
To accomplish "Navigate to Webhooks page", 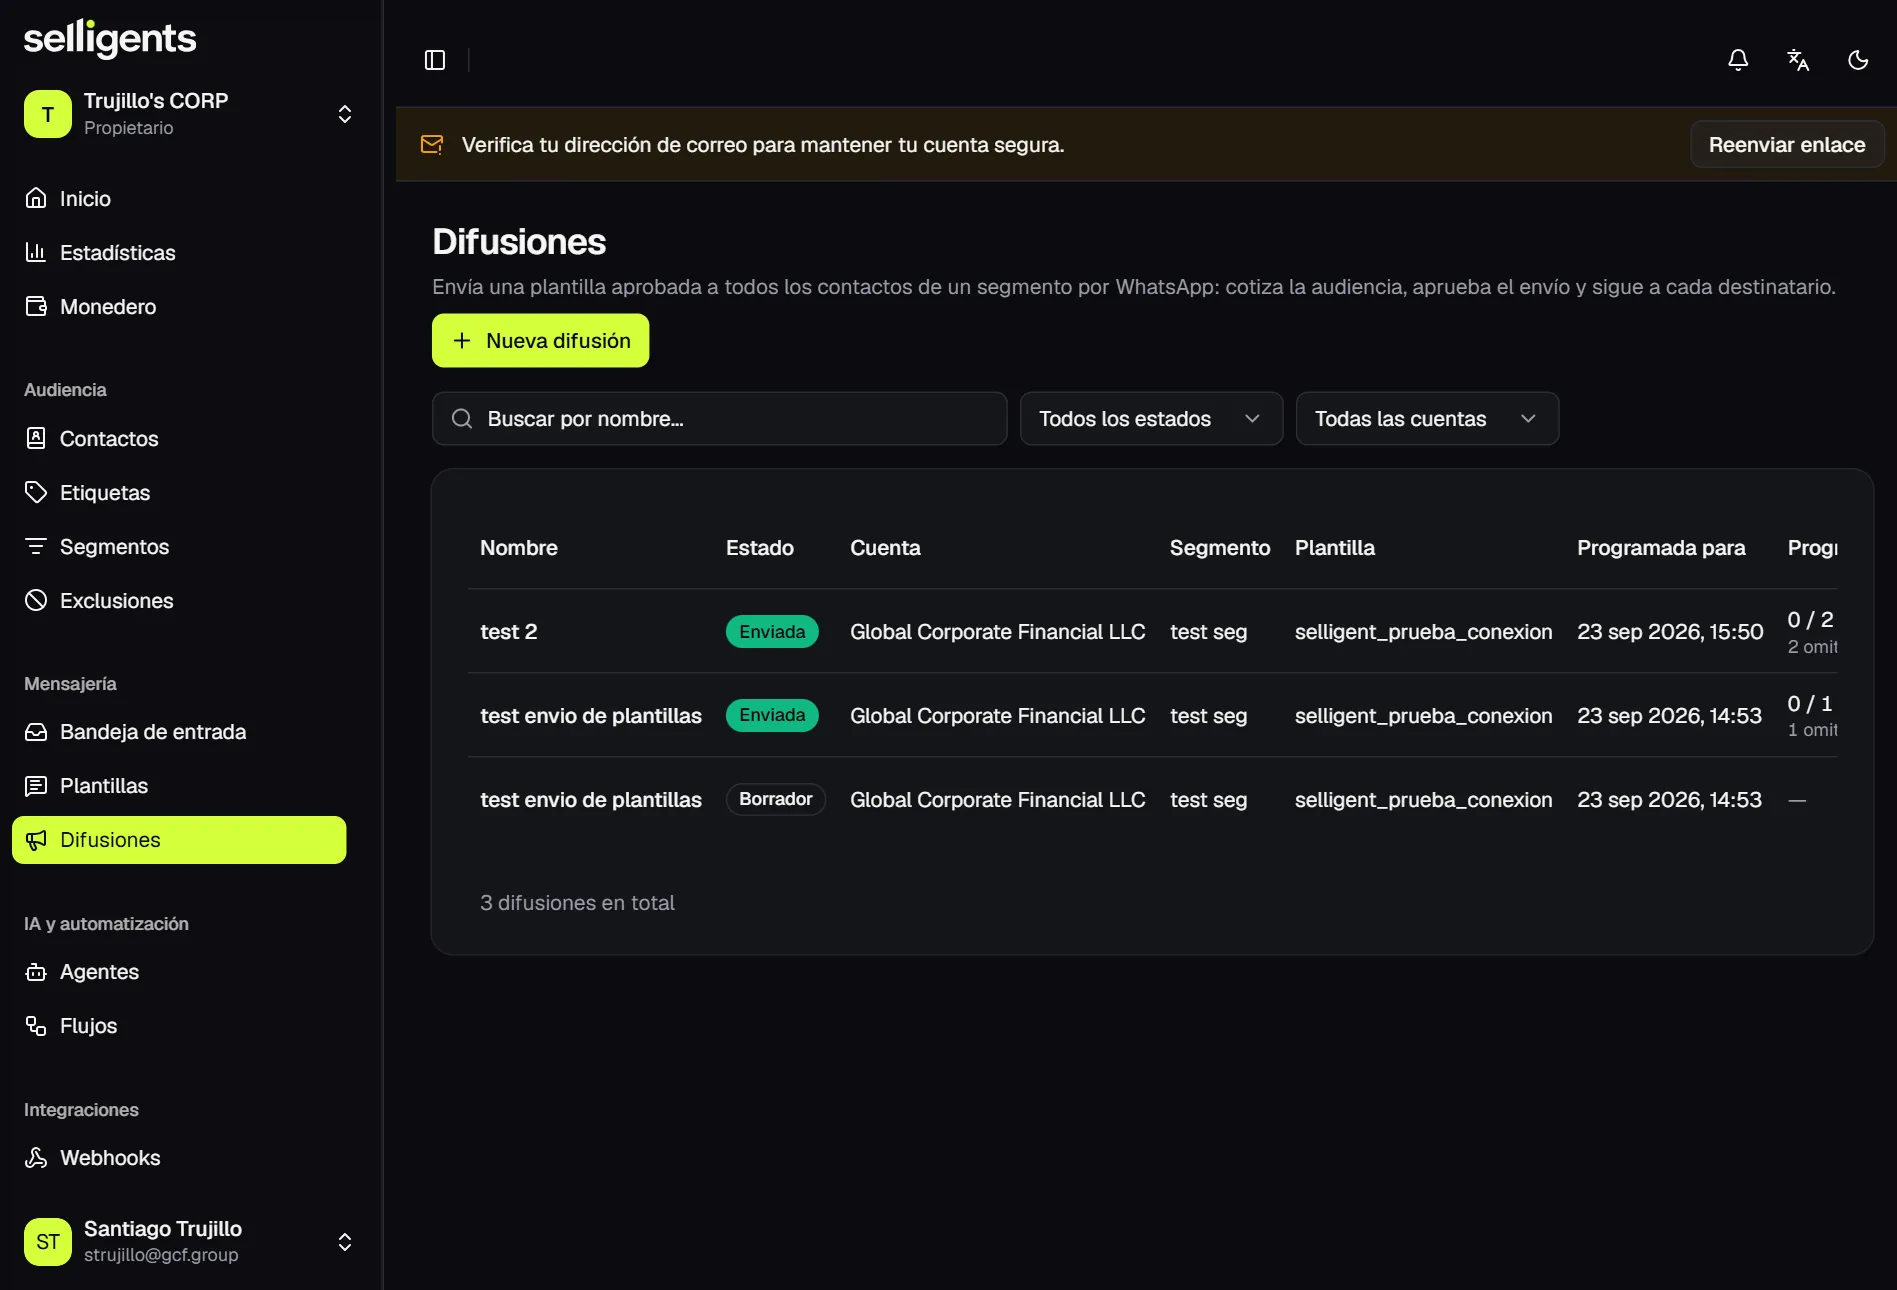I will pos(179,1158).
